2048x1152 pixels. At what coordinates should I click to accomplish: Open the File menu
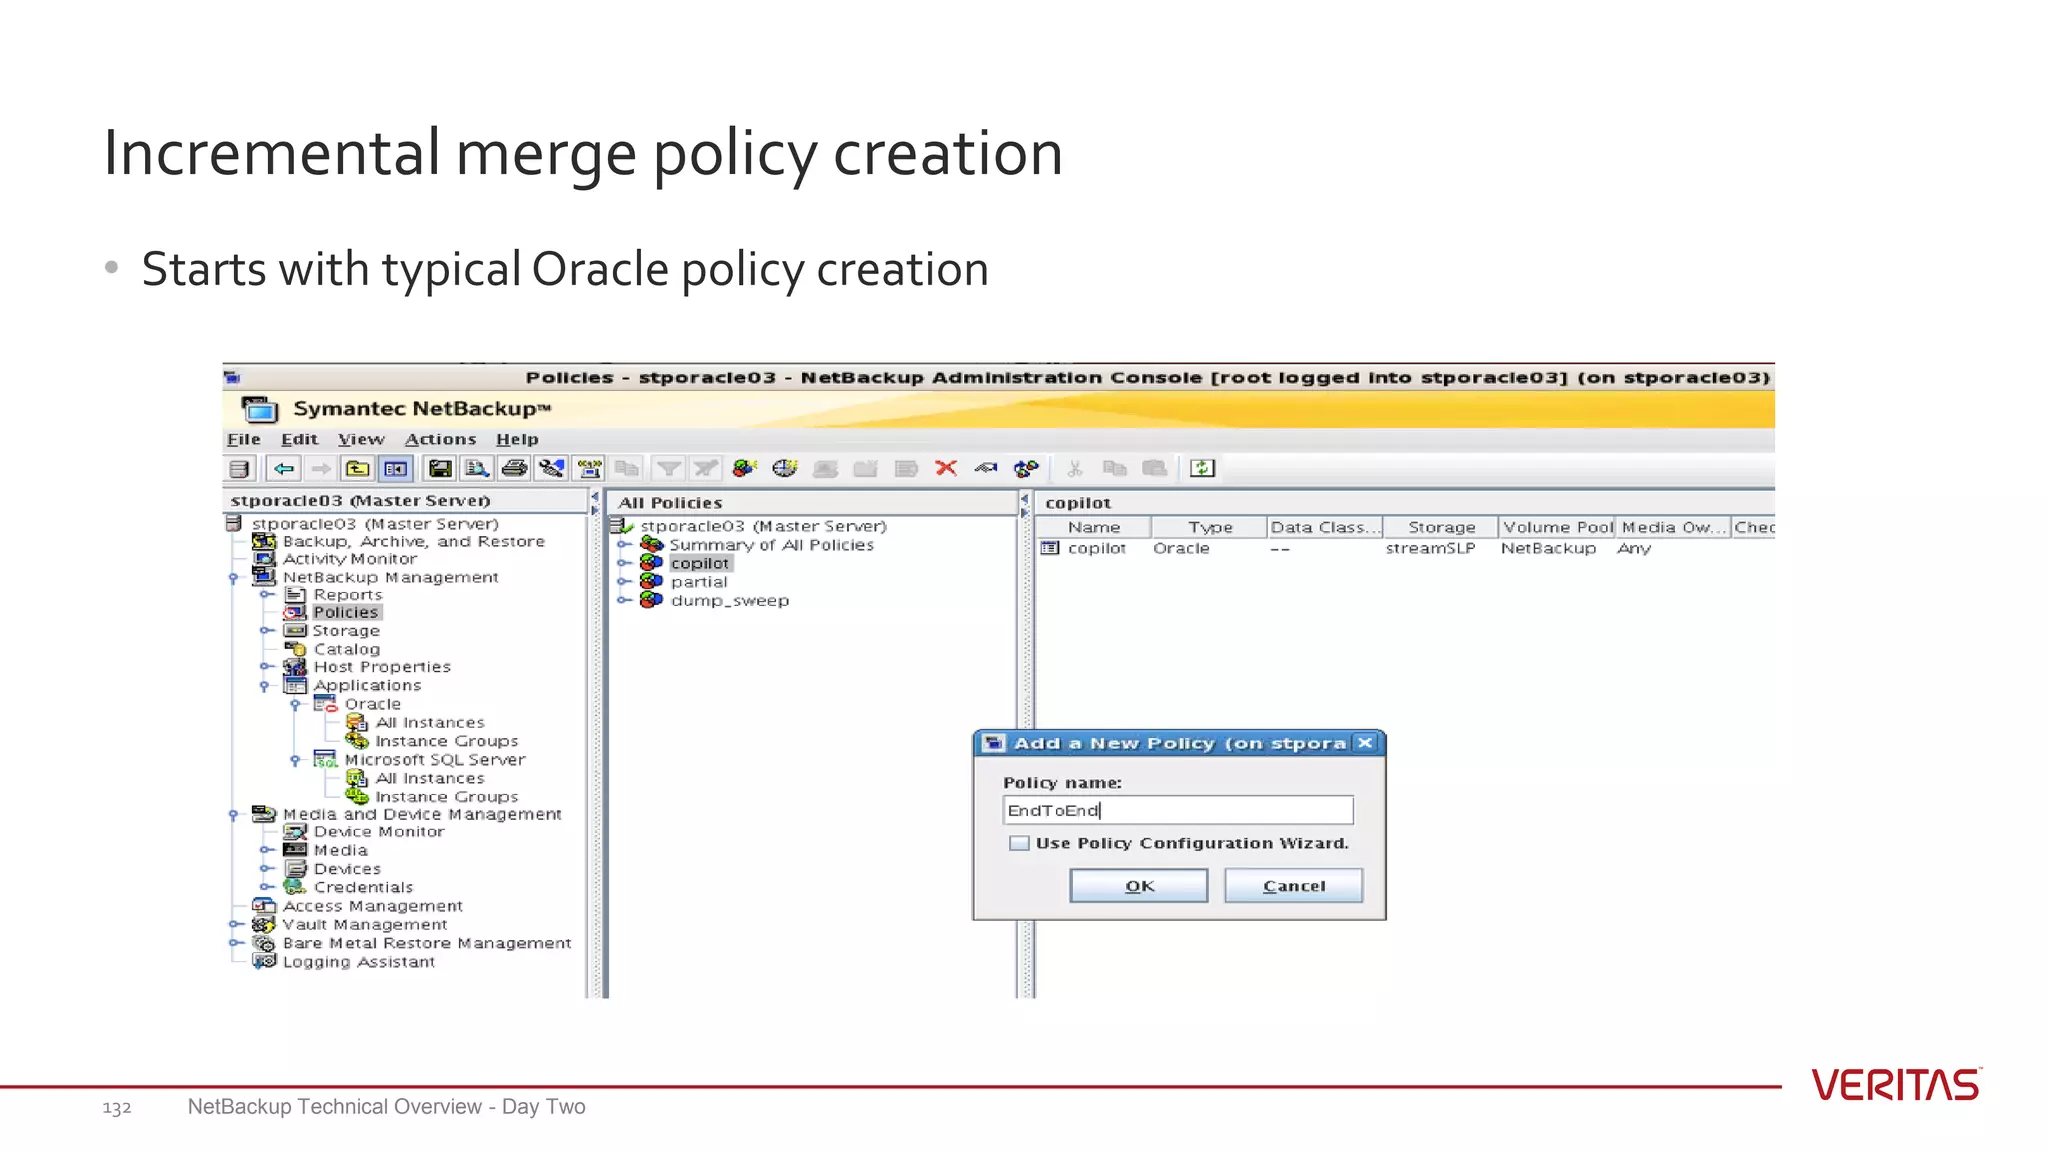click(x=244, y=439)
